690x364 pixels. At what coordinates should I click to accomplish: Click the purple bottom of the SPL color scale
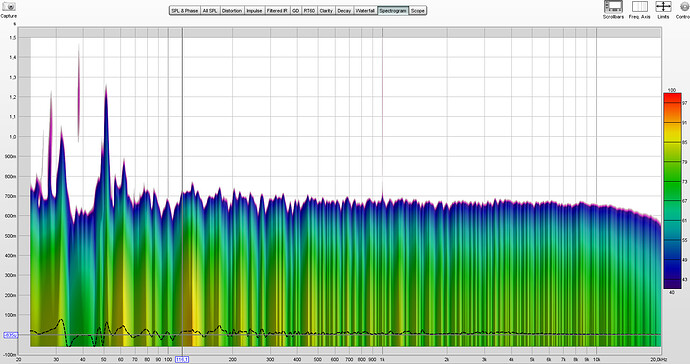[x=672, y=284]
